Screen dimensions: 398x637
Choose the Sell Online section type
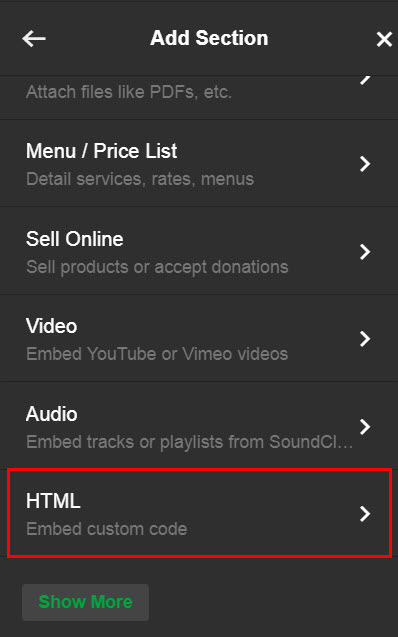pos(199,251)
